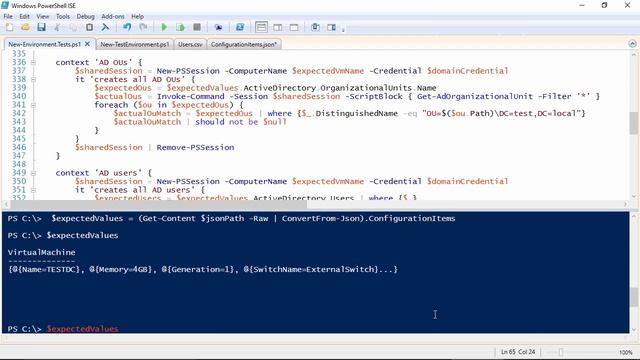Collapse 'creates all AD users' block line 351
The width and height of the screenshot is (640, 360).
point(33,190)
